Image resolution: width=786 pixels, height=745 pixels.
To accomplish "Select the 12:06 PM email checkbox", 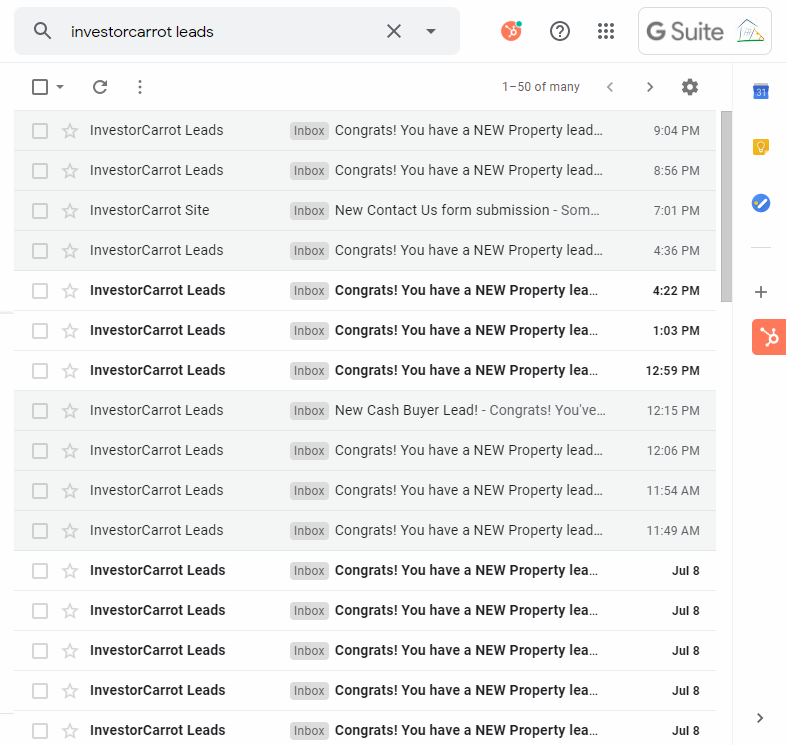I will [40, 451].
